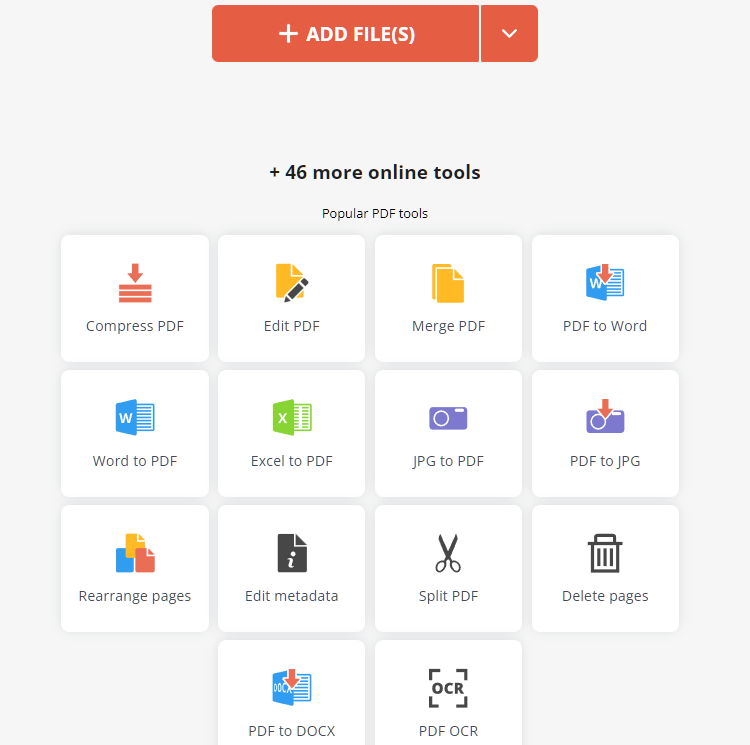Select the Split PDF scissors icon
750x745 pixels.
[448, 553]
